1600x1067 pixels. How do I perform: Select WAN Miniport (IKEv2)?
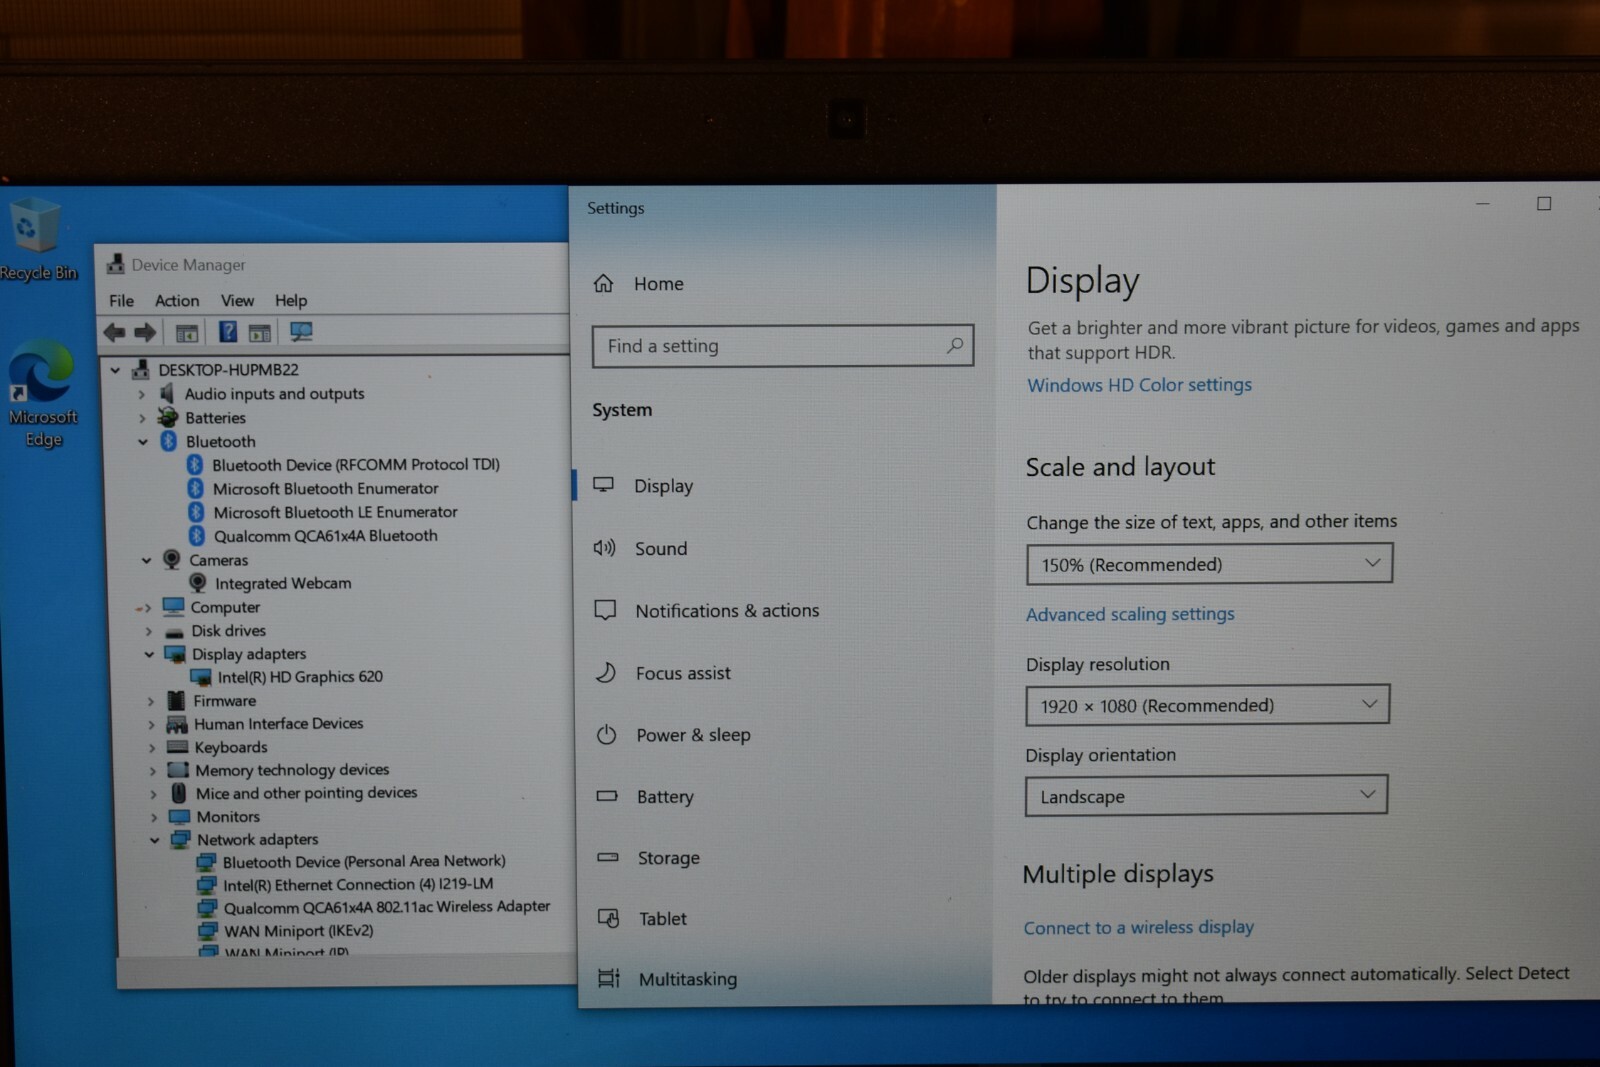tap(298, 931)
